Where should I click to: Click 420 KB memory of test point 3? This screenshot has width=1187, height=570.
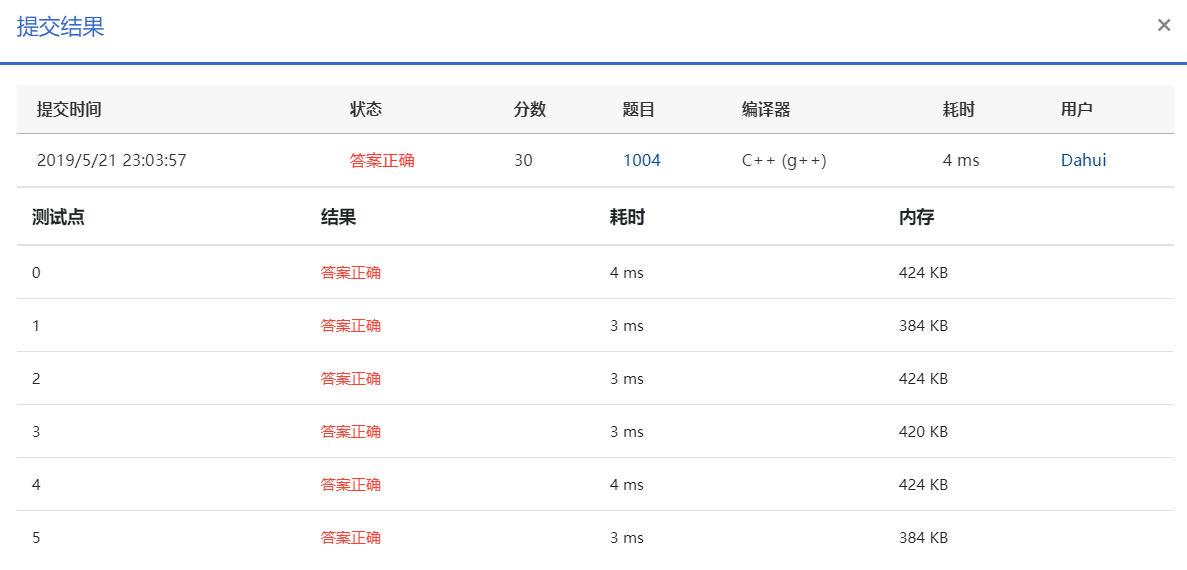tap(923, 431)
